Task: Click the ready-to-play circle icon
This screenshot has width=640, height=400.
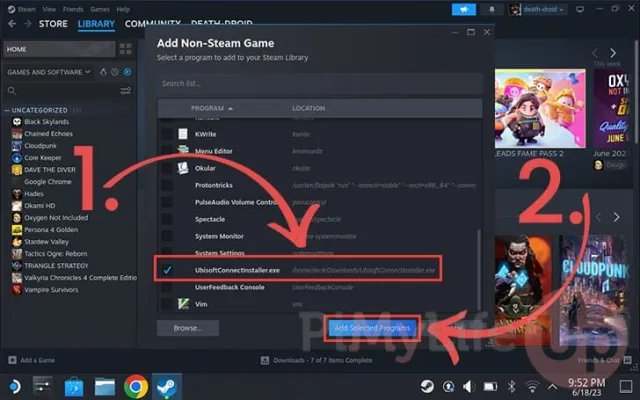Action: point(127,72)
